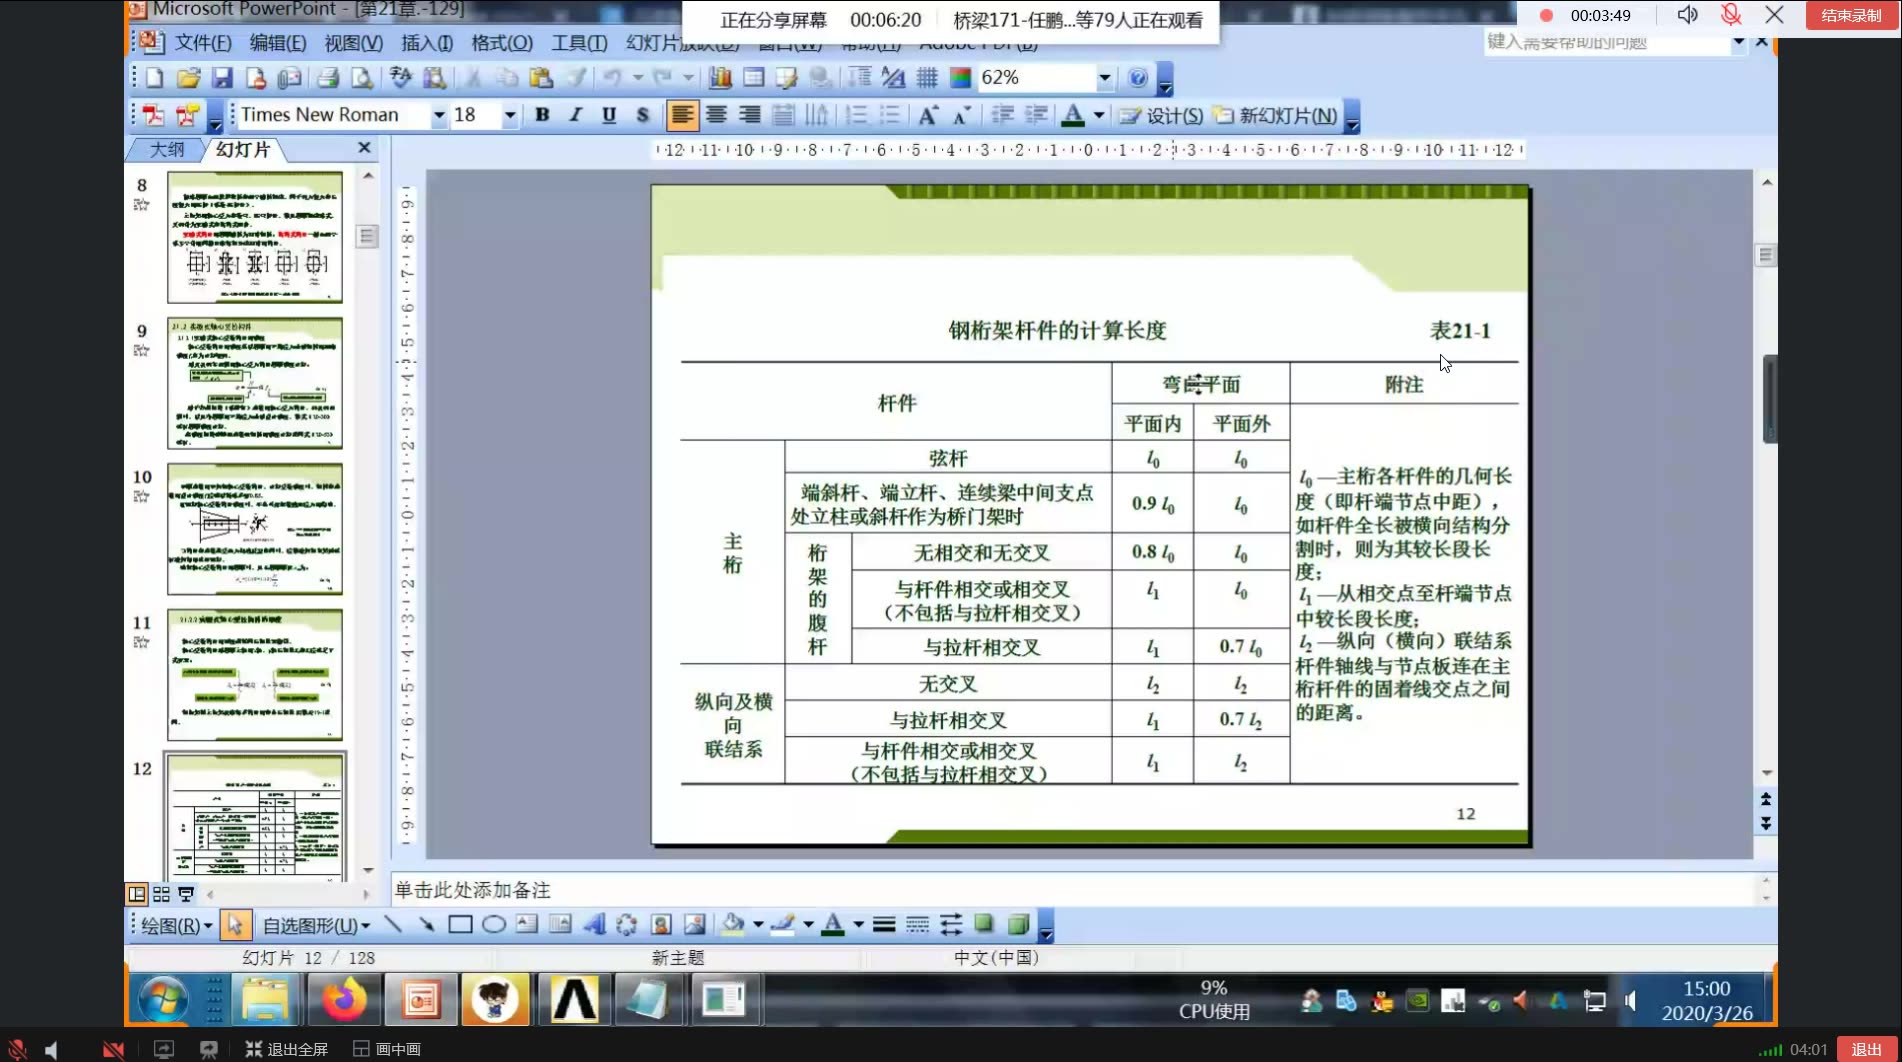The height and width of the screenshot is (1062, 1902).
Task: Choose a line style
Action: pyautogui.click(x=884, y=925)
